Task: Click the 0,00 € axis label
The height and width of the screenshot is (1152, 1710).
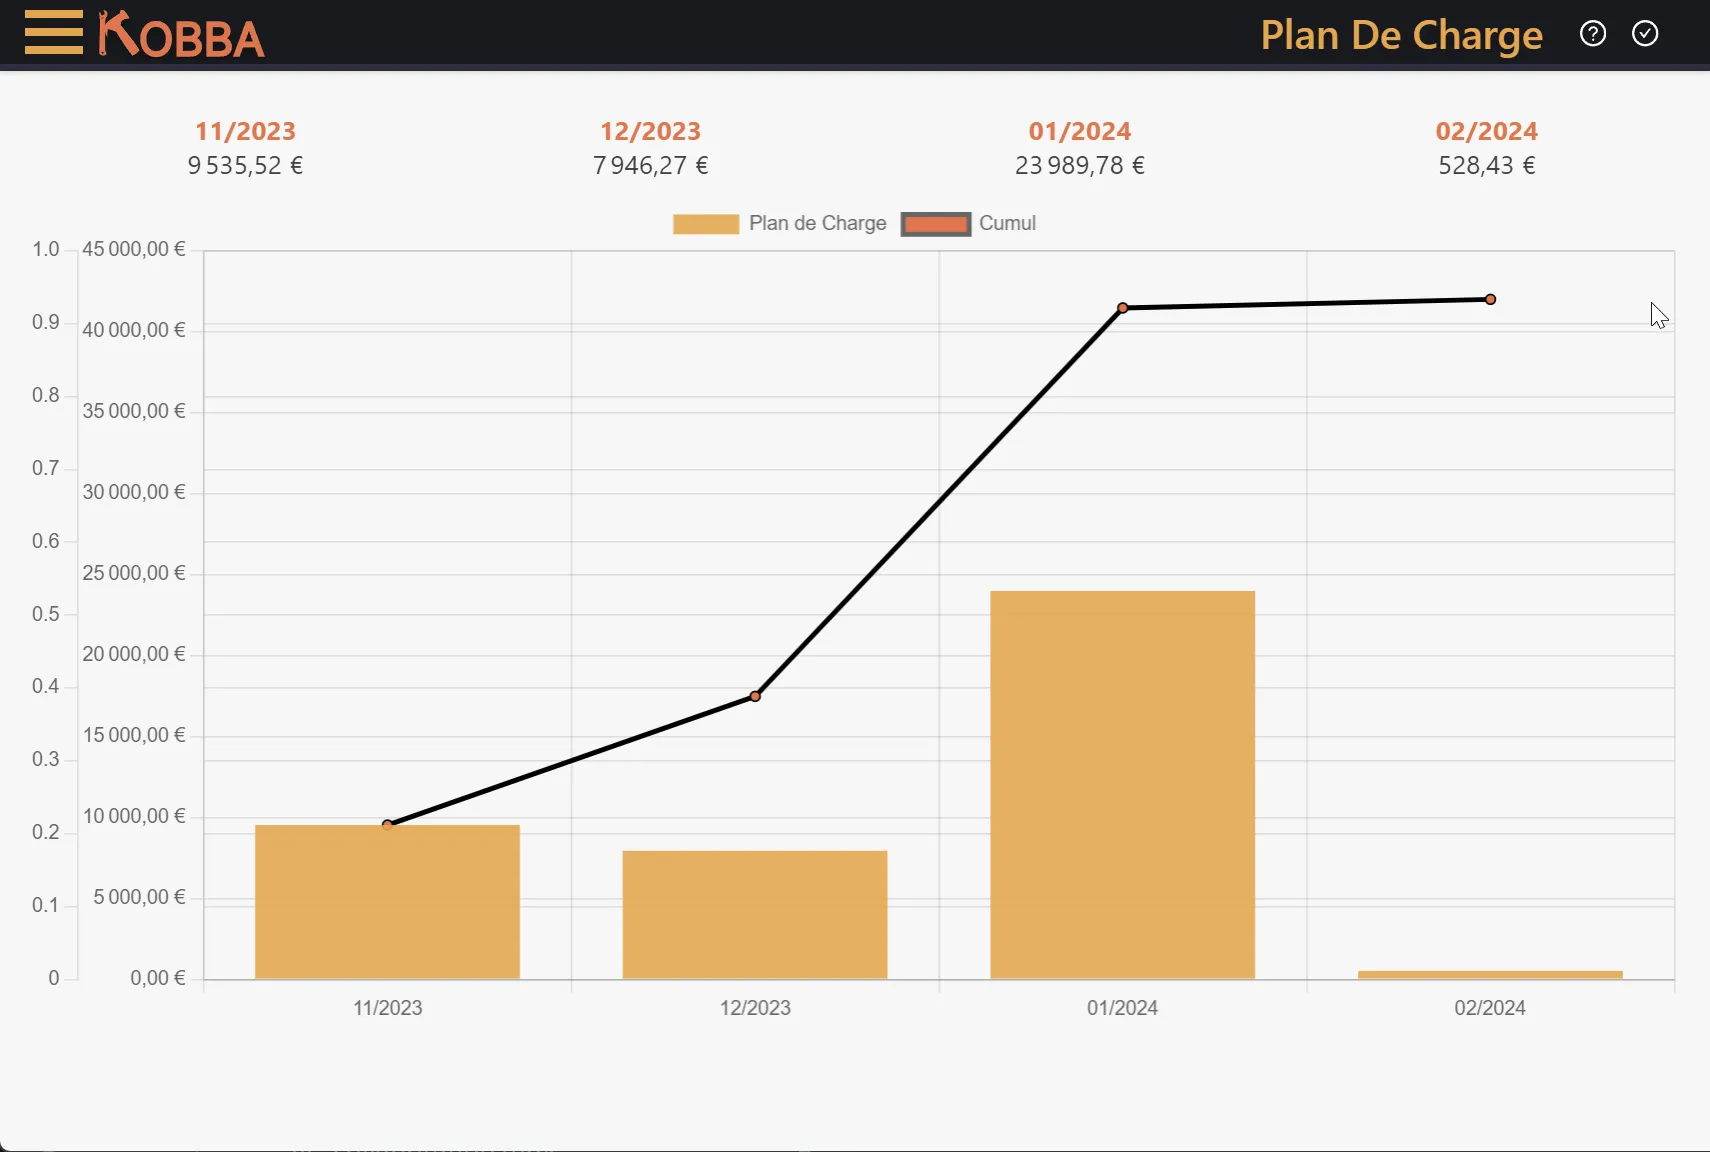Action: click(x=158, y=978)
